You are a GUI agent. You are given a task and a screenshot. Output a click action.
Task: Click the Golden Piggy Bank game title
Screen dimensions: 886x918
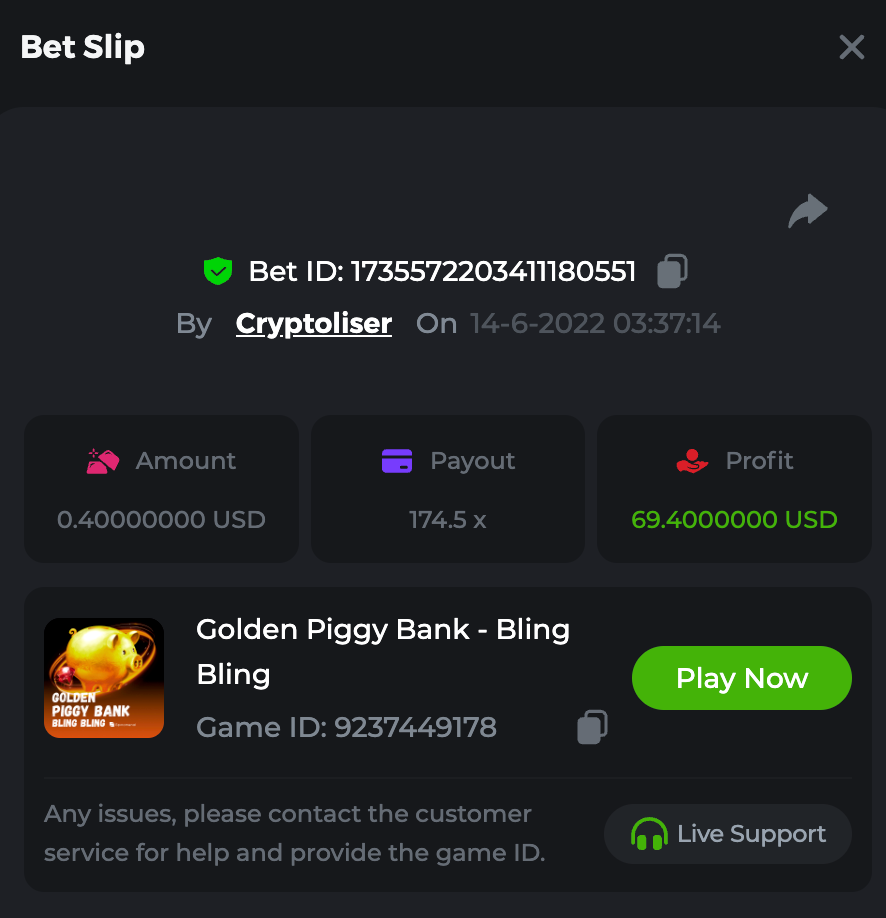click(x=383, y=651)
